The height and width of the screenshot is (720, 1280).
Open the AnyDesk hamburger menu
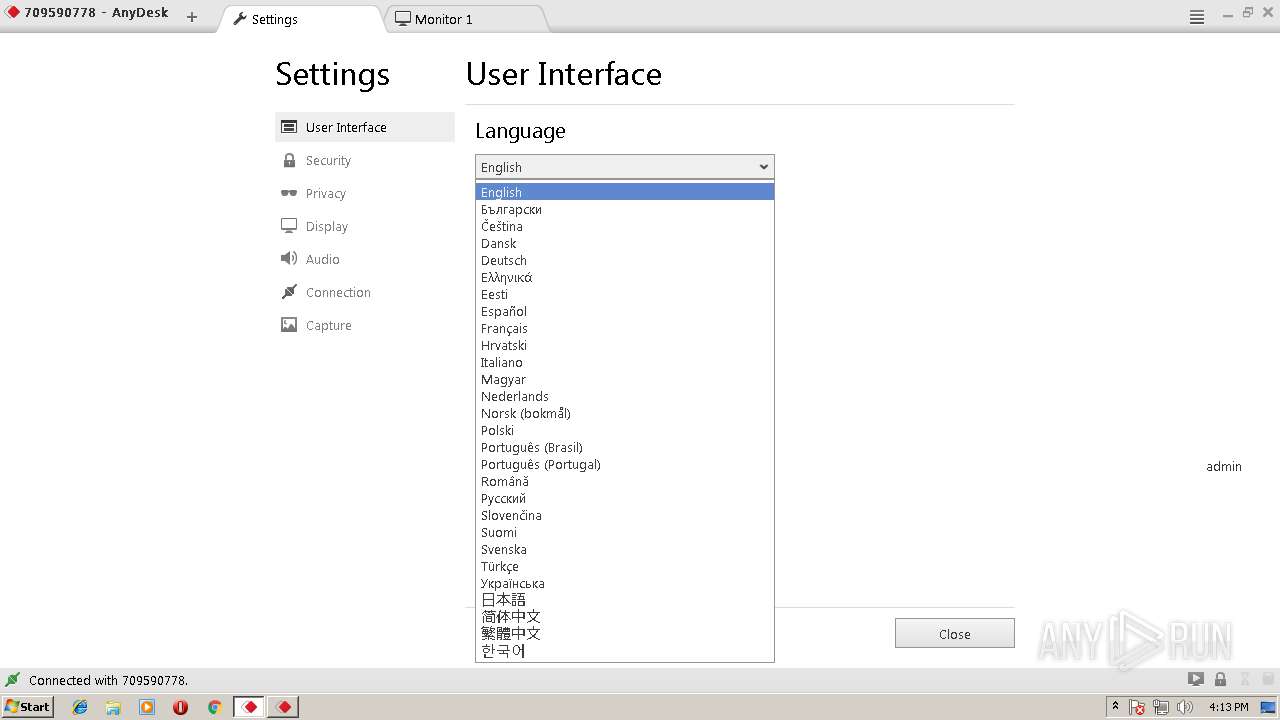(1197, 17)
